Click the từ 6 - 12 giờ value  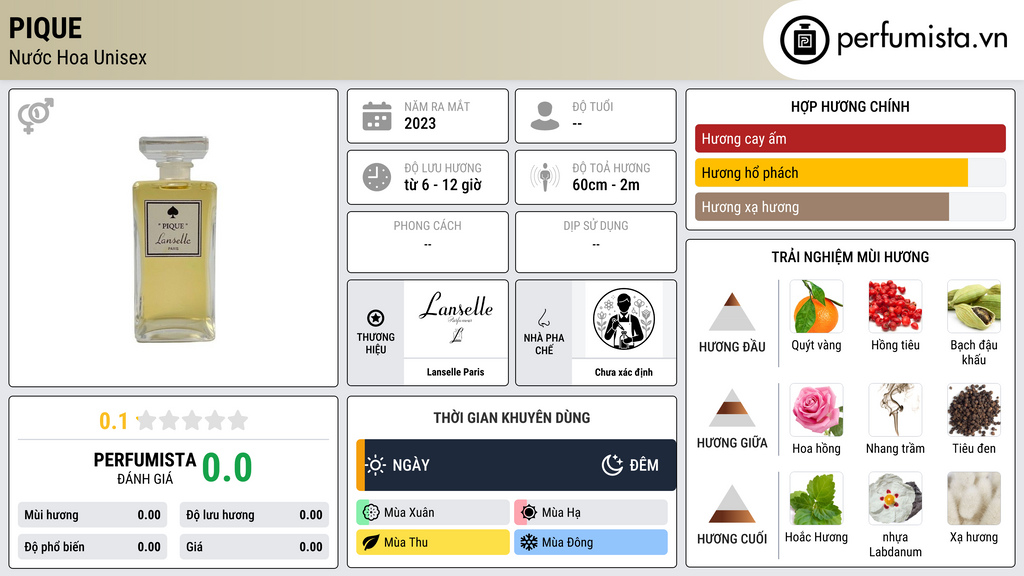click(443, 185)
